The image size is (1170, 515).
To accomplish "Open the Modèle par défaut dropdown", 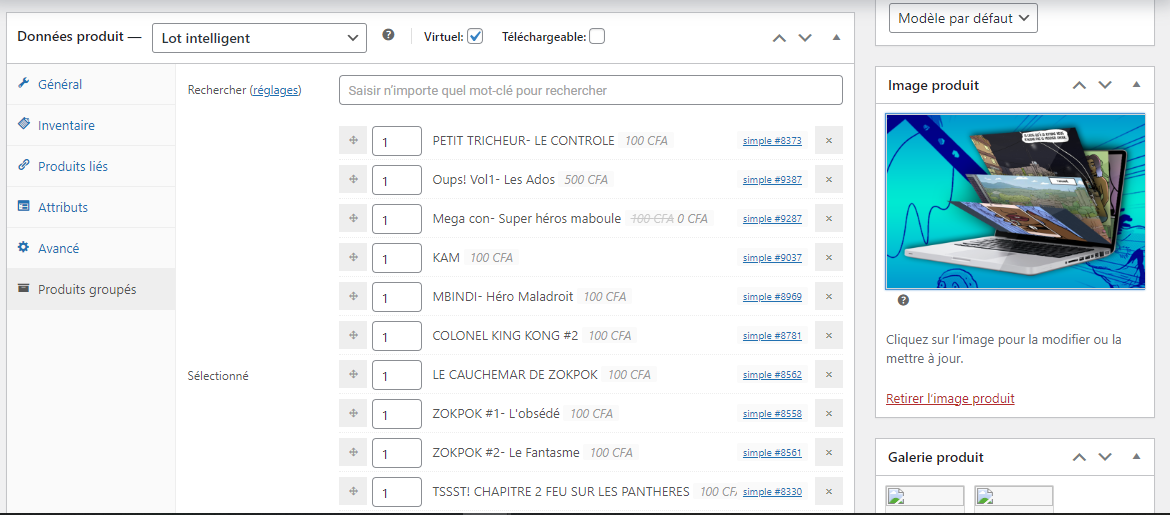I will point(963,18).
